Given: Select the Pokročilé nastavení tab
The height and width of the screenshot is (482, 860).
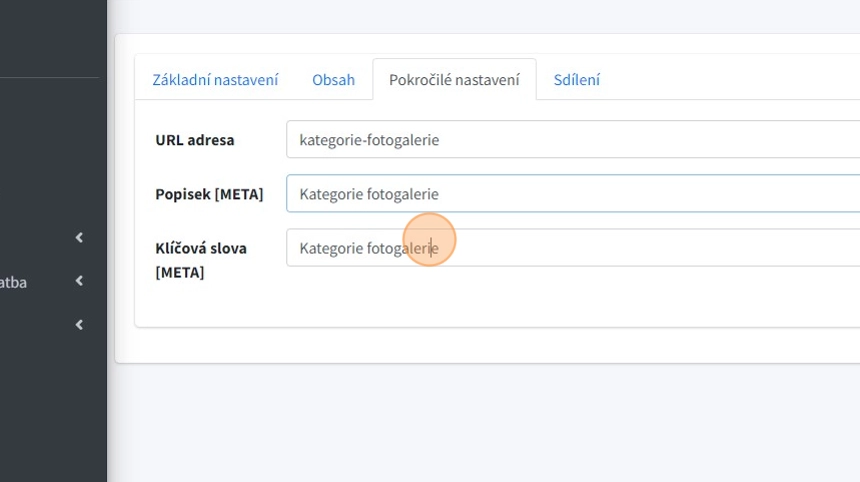Looking at the screenshot, I should pos(454,80).
